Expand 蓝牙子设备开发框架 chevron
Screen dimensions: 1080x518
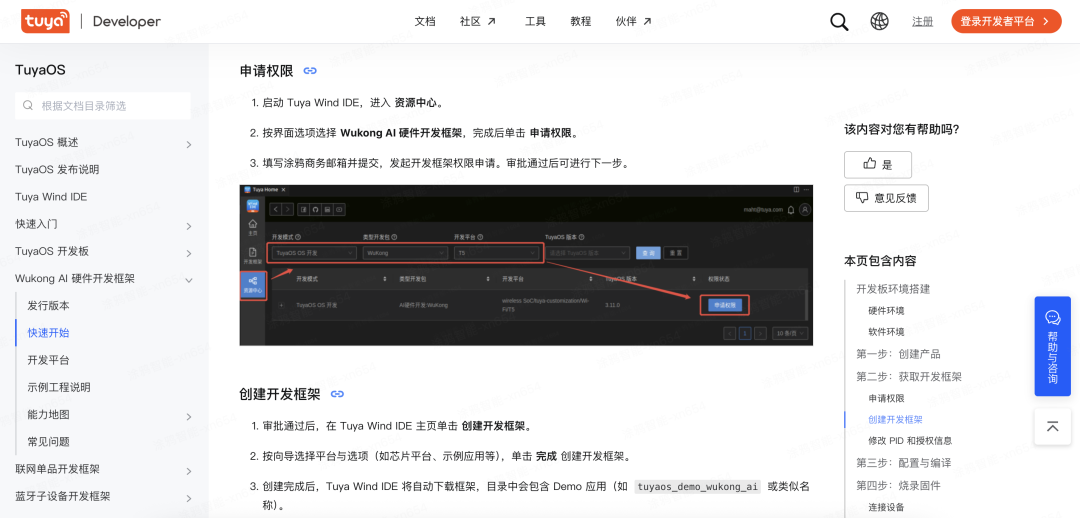click(189, 498)
